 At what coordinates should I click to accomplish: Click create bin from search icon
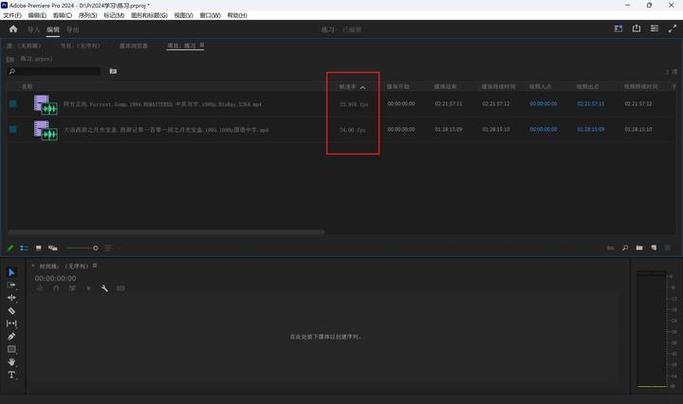(x=113, y=71)
